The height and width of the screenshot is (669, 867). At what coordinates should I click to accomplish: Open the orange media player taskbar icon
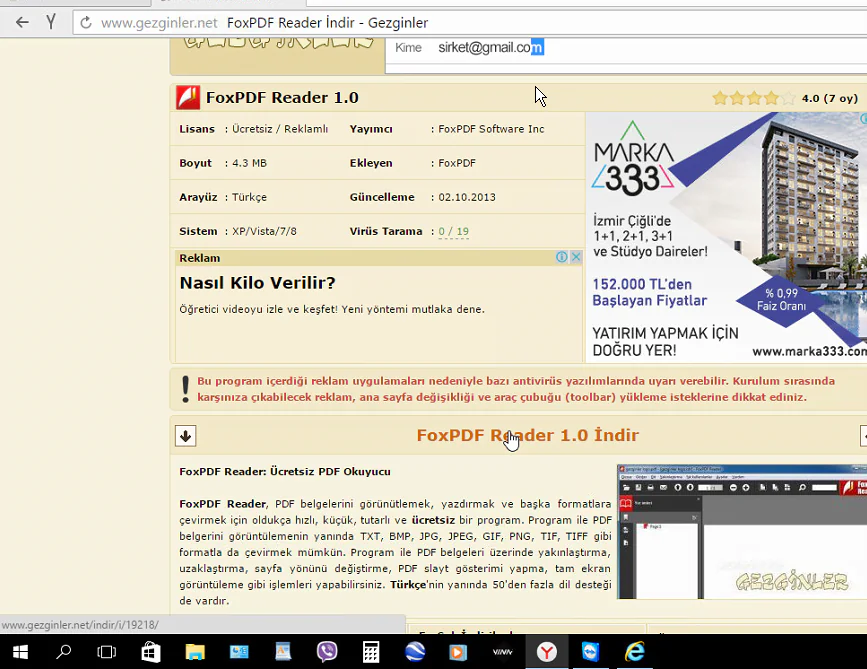click(x=458, y=652)
